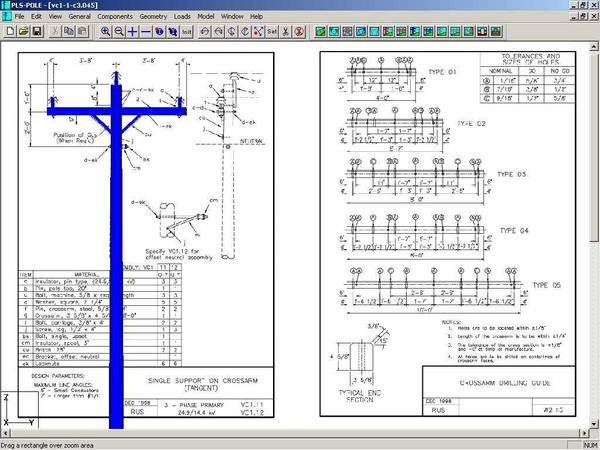The image size is (600, 450).
Task: Click the Copy toolbar icon
Action: [x=69, y=31]
